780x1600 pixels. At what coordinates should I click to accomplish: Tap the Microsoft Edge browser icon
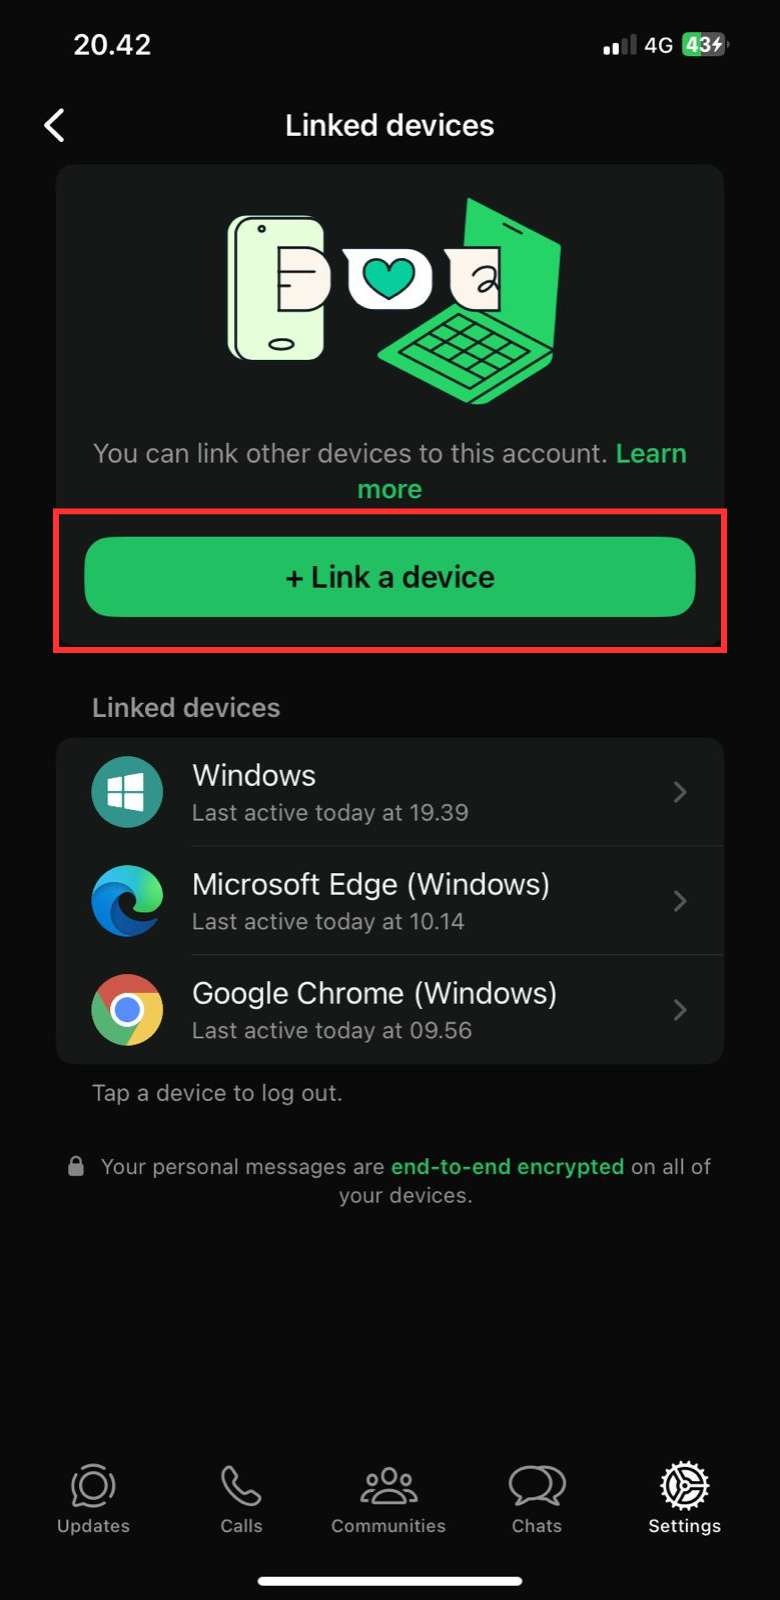coord(127,901)
